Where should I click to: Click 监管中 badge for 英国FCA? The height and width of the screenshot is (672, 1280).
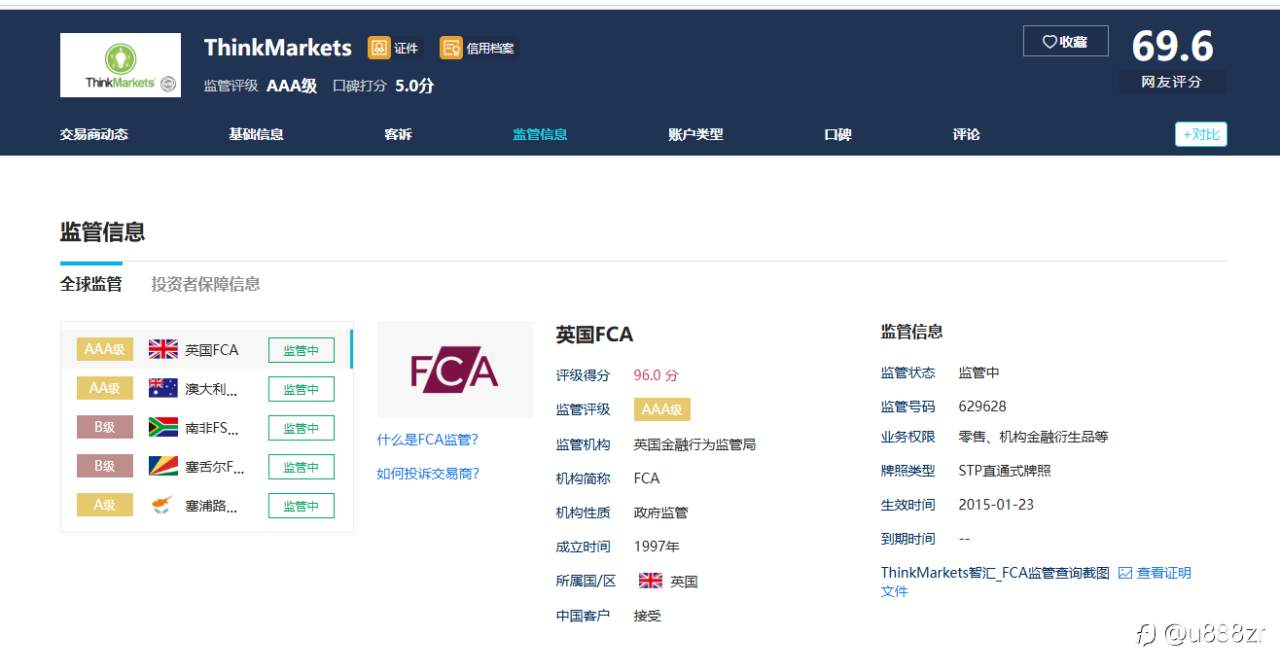tap(301, 350)
